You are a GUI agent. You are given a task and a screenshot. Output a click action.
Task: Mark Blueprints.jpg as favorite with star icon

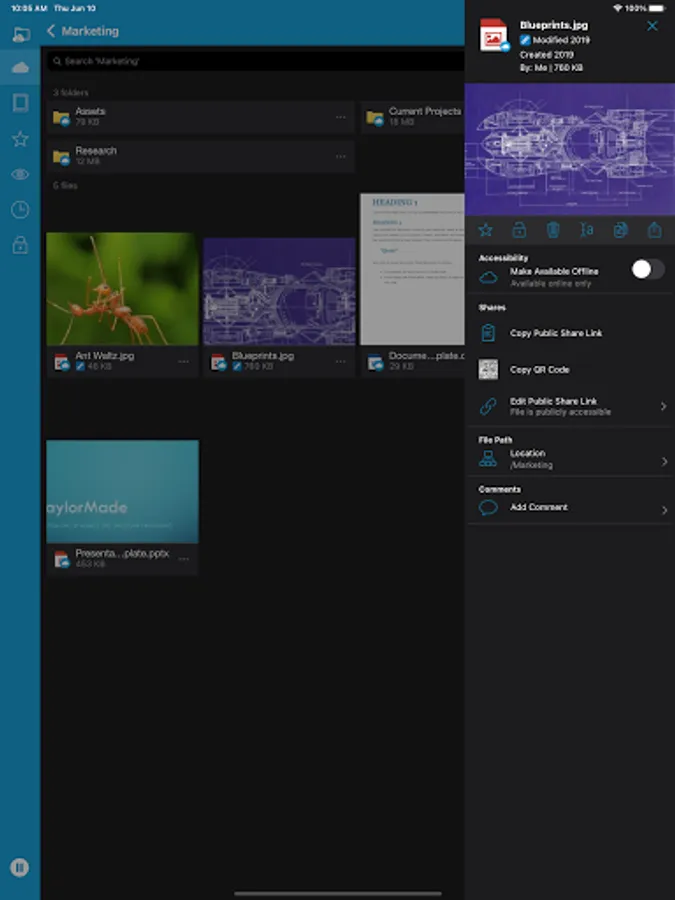click(486, 230)
